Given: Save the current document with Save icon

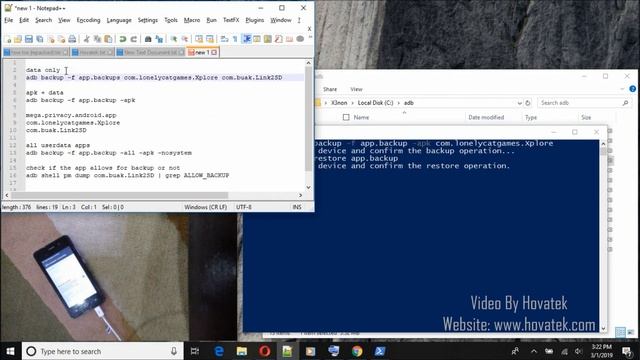Looking at the screenshot, I should [x=29, y=39].
